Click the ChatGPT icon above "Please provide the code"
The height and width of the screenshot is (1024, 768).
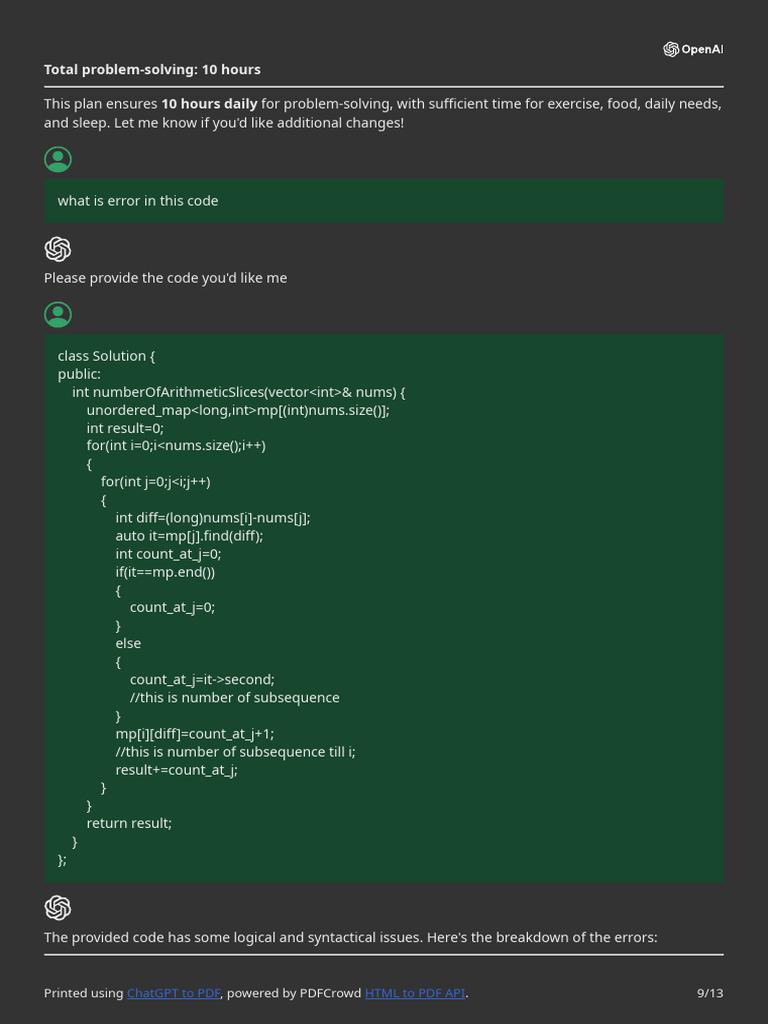click(x=58, y=249)
